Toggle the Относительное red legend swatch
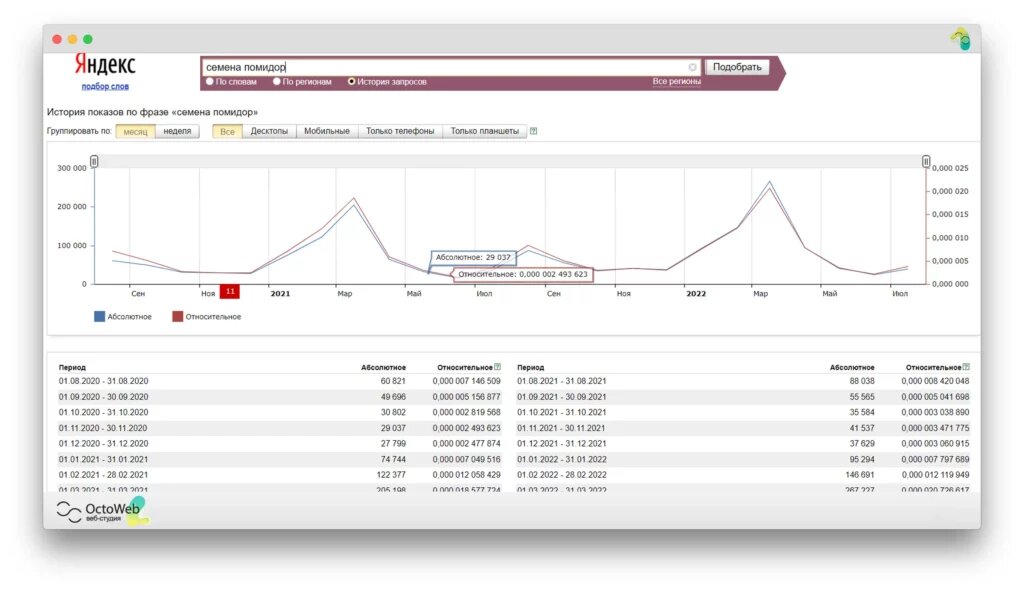This screenshot has width=1024, height=591. click(x=177, y=317)
